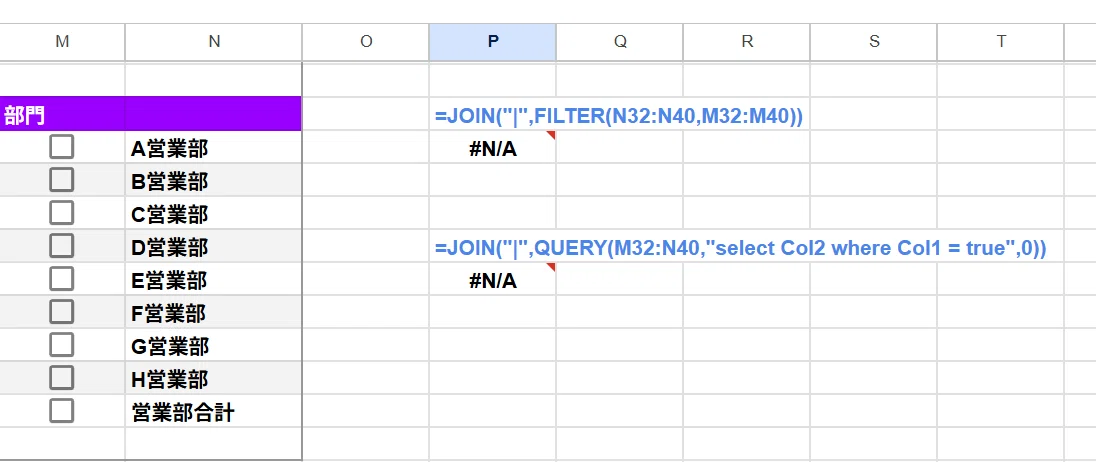Check the A営業部 checkbox
Viewport: 1096px width, 462px height.
click(x=62, y=147)
